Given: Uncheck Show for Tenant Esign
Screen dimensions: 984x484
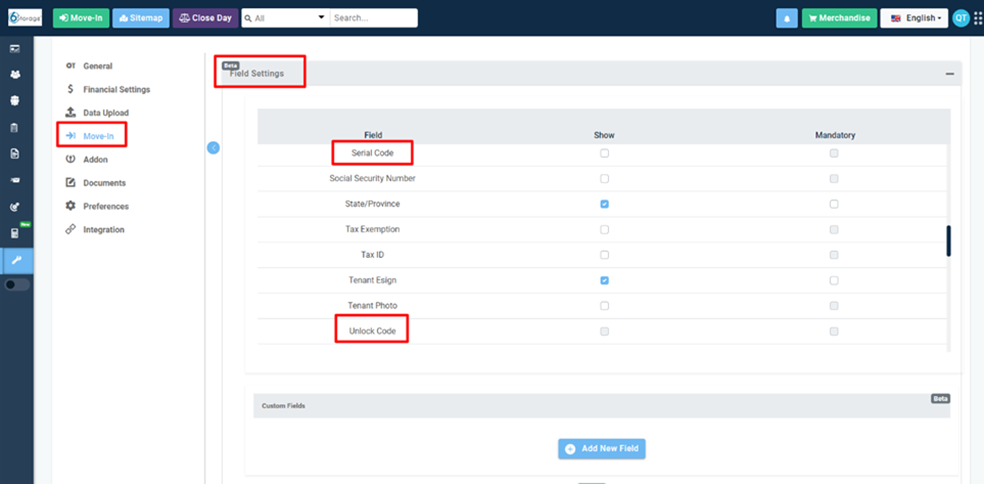Looking at the screenshot, I should [x=604, y=281].
